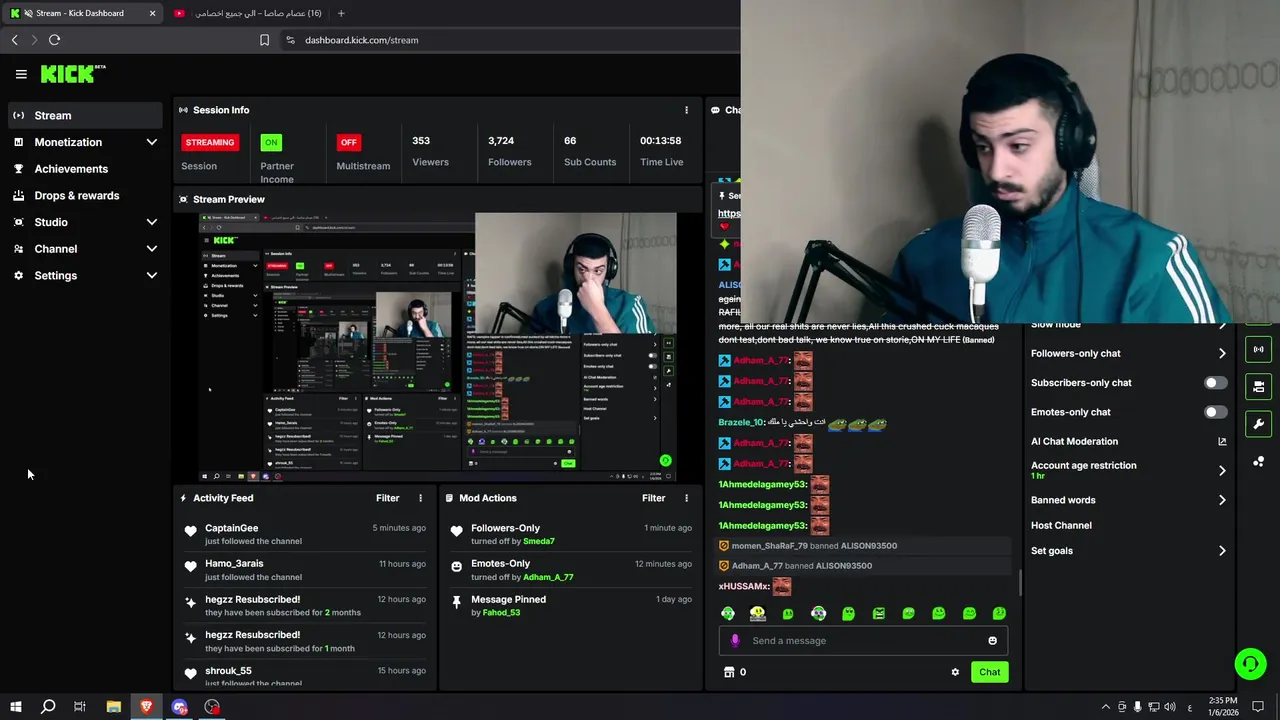Open Followers-only chat options chevron
This screenshot has height=720, width=1280.
[x=1222, y=353]
